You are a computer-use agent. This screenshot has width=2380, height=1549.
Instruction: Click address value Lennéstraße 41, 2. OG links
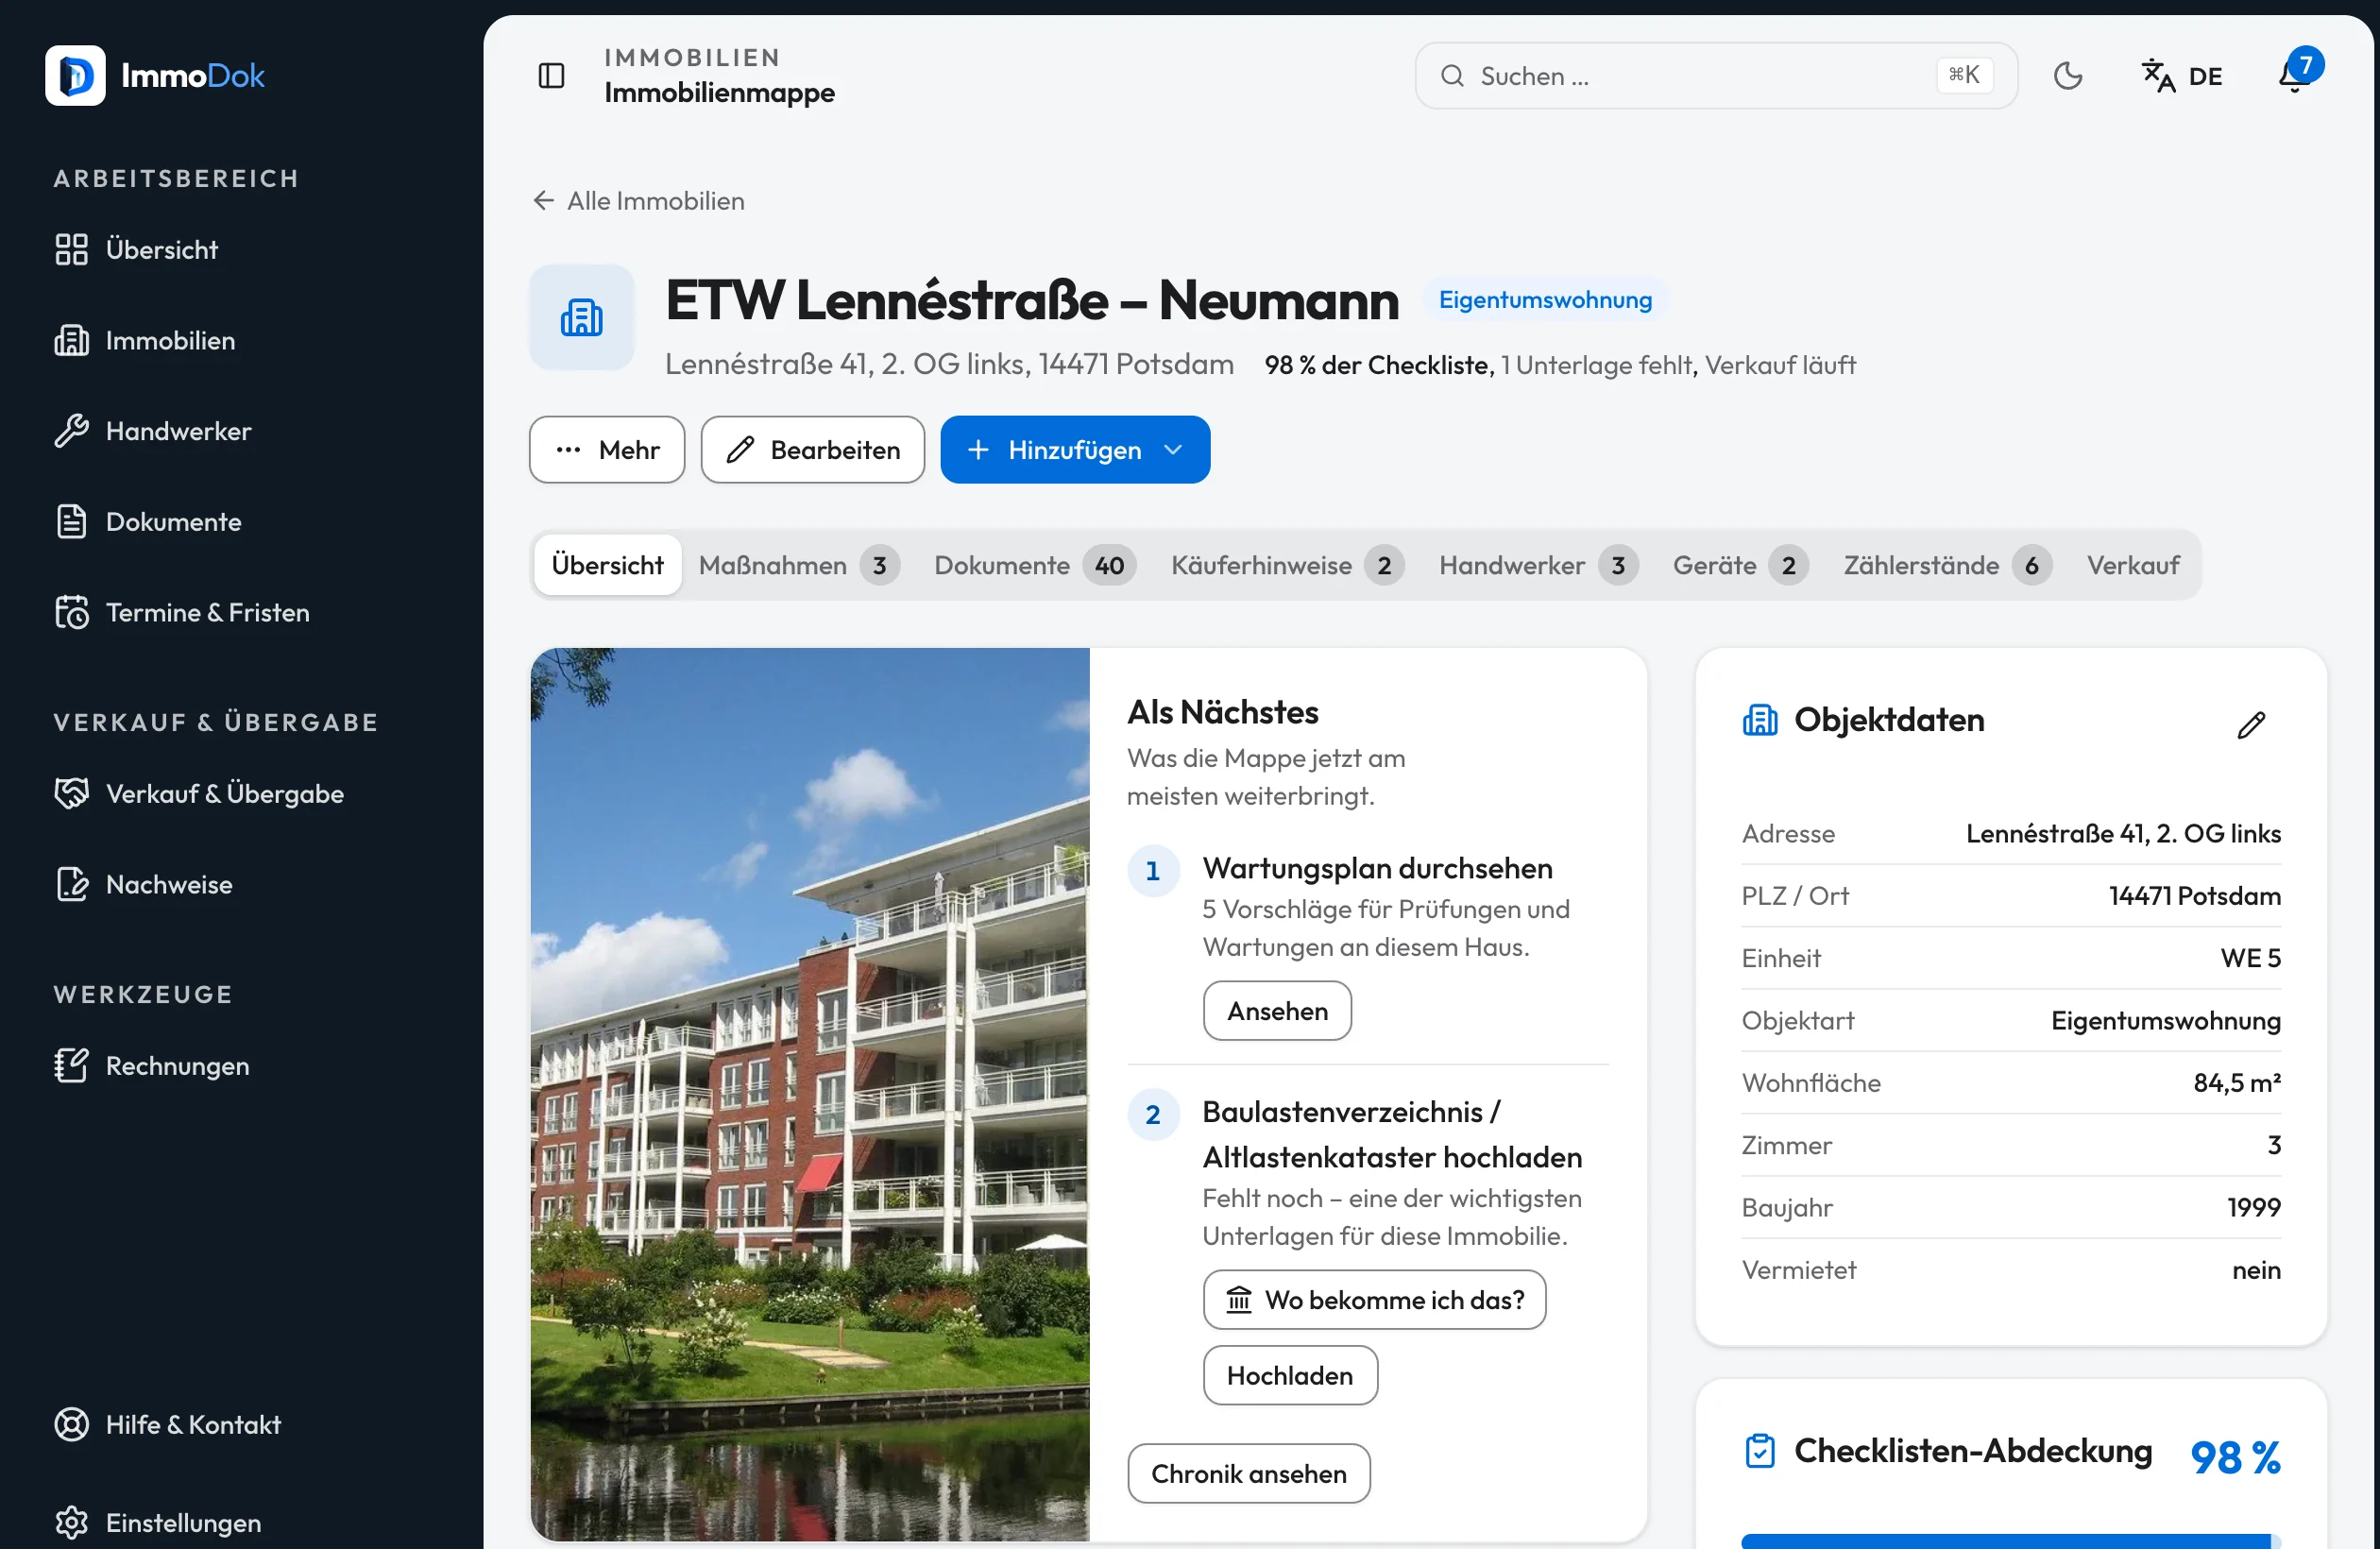pos(2123,833)
